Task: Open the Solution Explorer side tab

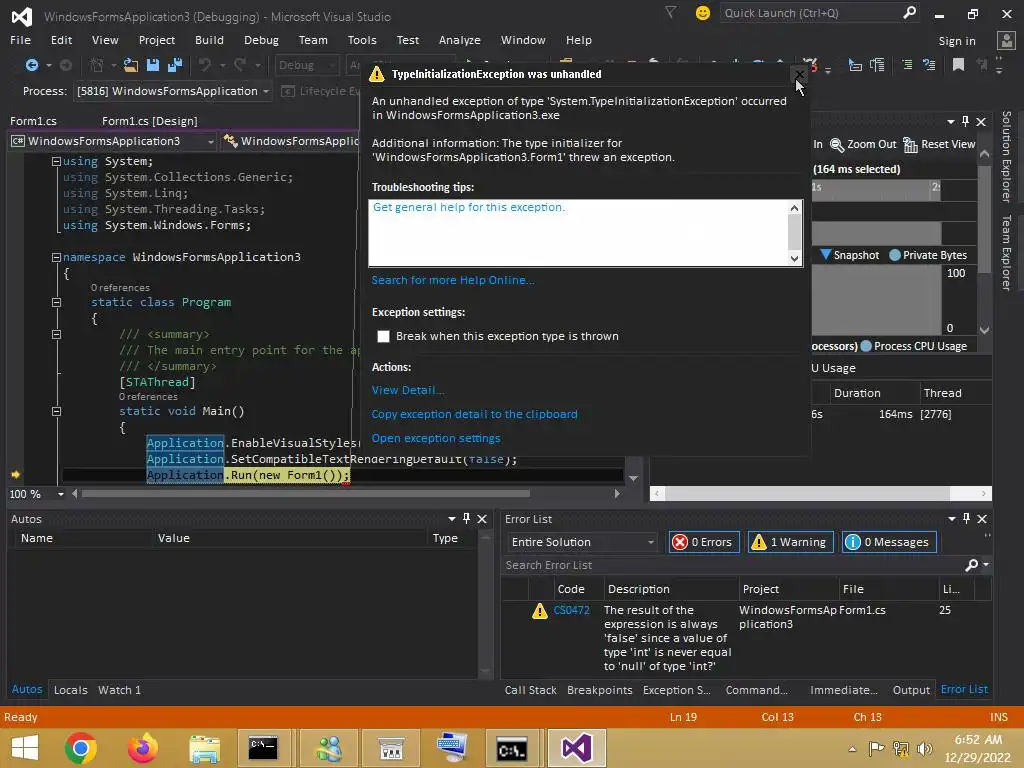Action: pos(1006,157)
